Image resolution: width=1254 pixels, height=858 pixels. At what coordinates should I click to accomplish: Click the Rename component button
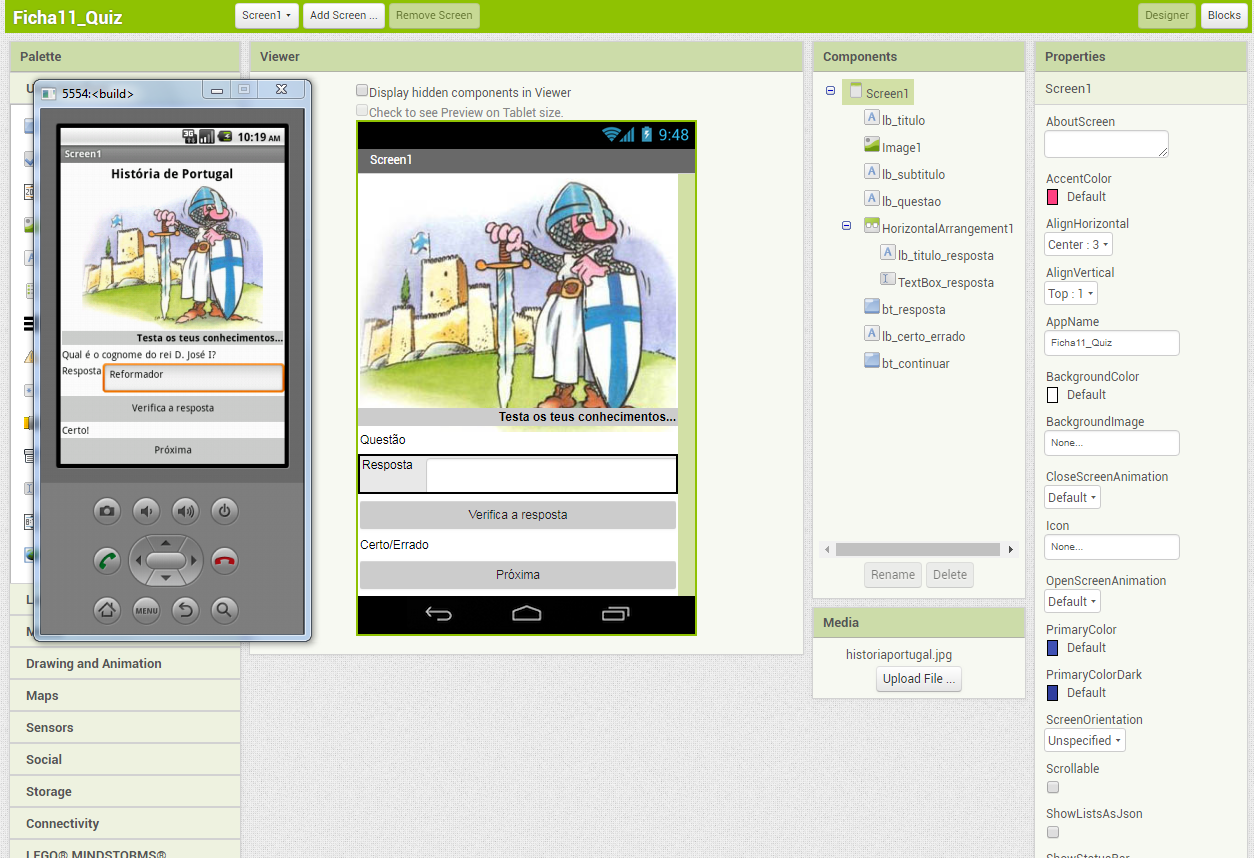point(893,574)
